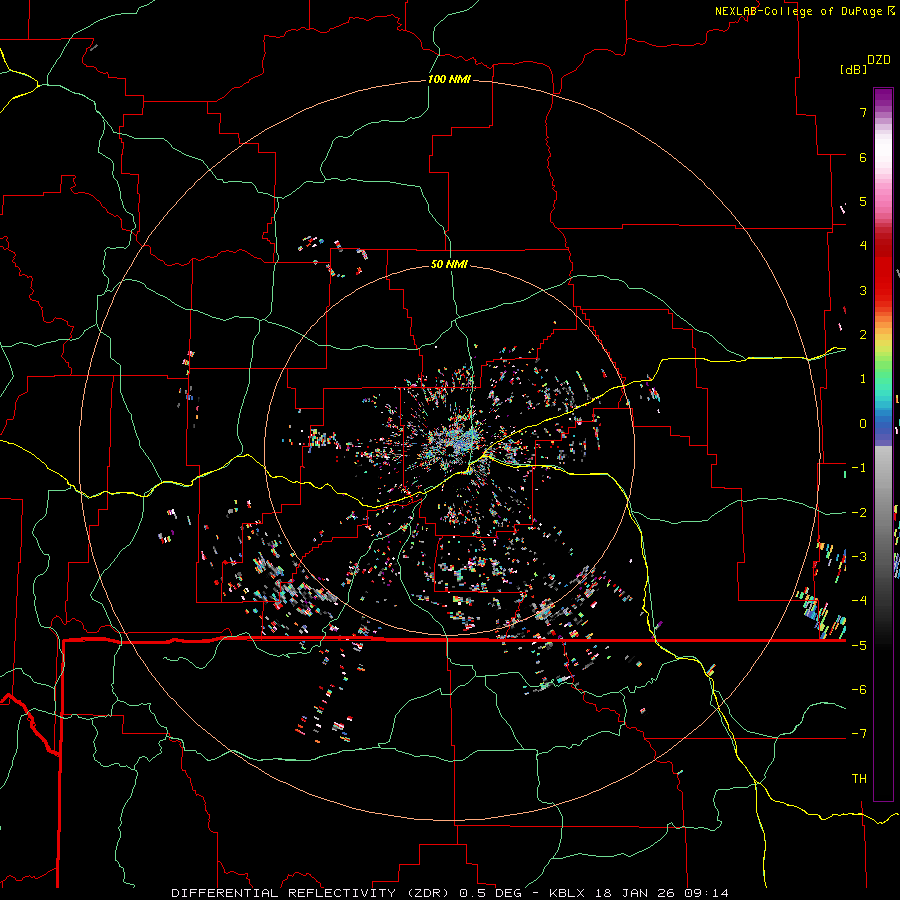Click the -5 value on the color scale
Viewport: 900px width, 900px height.
pyautogui.click(x=859, y=645)
